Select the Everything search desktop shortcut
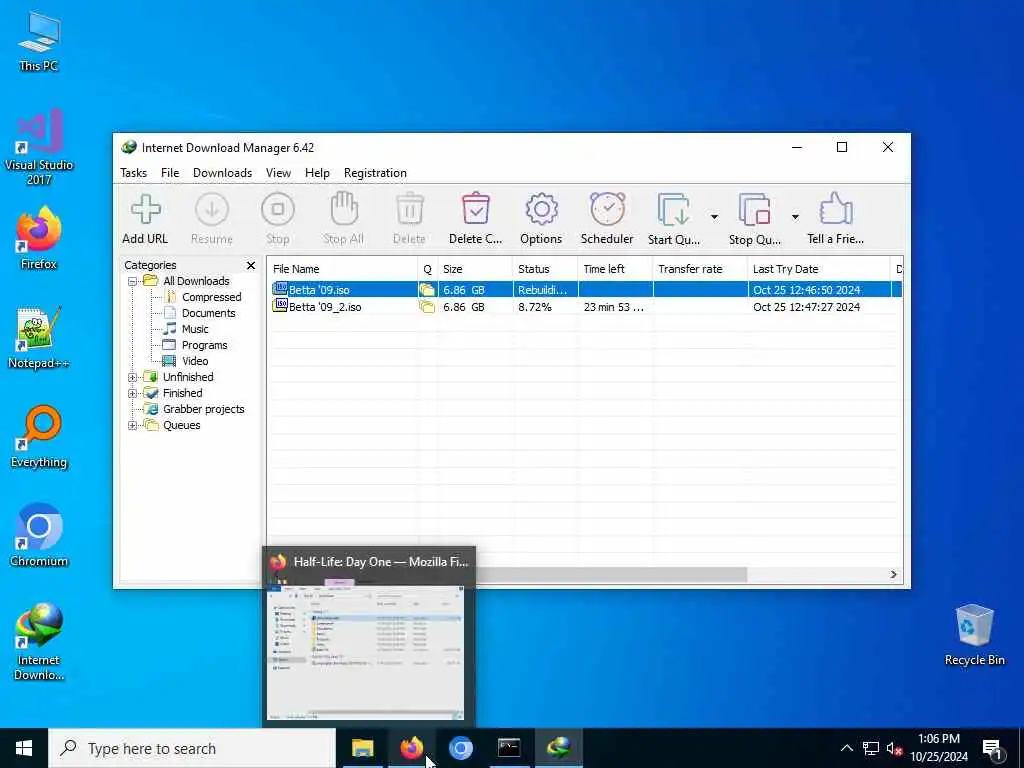 39,437
